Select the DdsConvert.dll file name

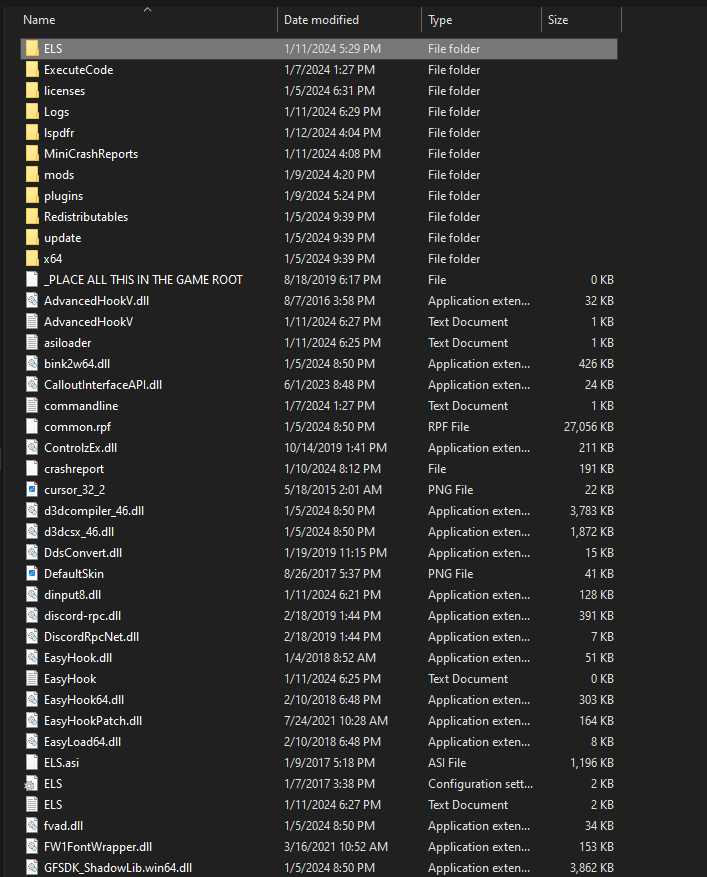[x=83, y=553]
